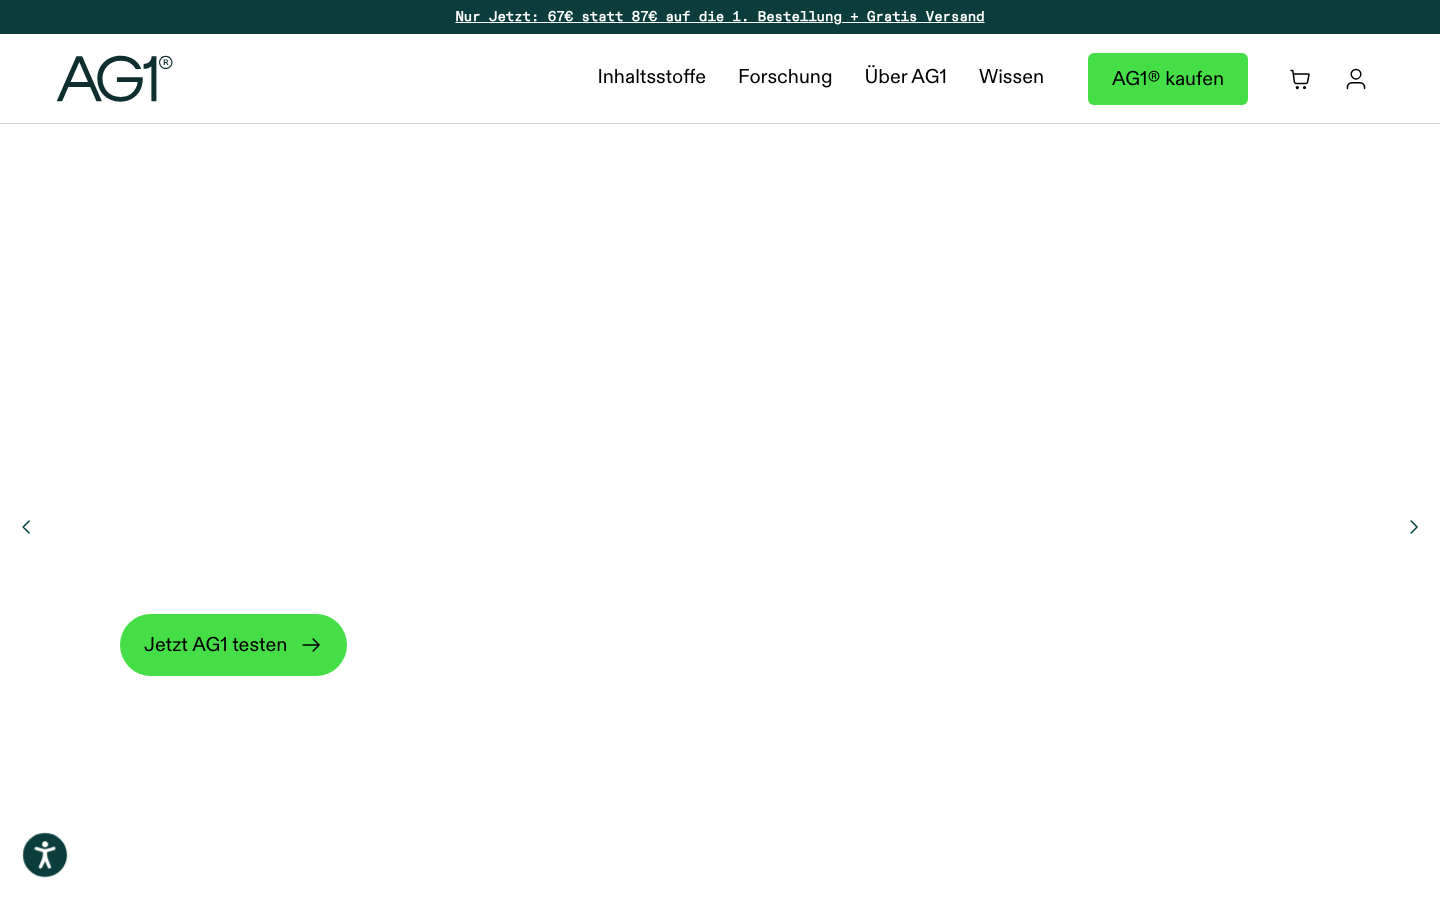Image resolution: width=1440 pixels, height=900 pixels.
Task: Follow the Nur Jetzt promo banner link
Action: tap(720, 17)
